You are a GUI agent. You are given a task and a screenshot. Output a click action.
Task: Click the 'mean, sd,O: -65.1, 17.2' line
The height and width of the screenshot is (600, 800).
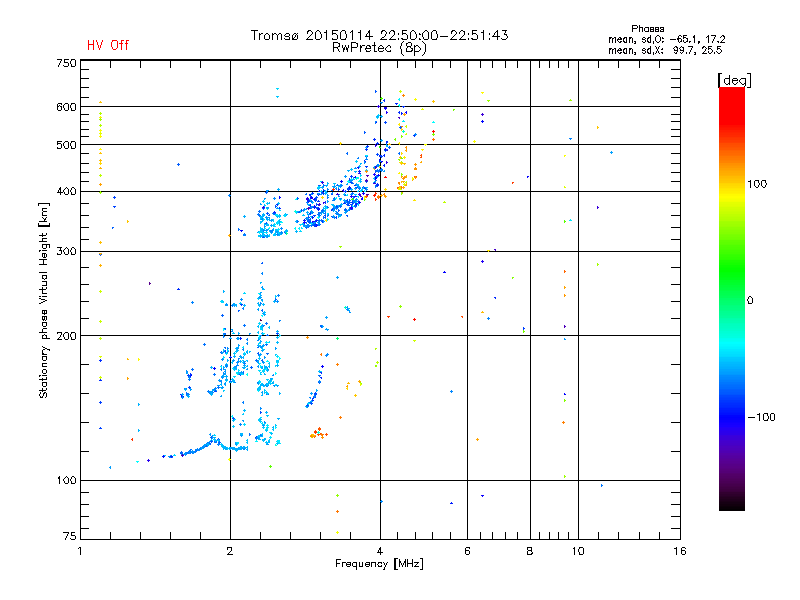pos(666,40)
